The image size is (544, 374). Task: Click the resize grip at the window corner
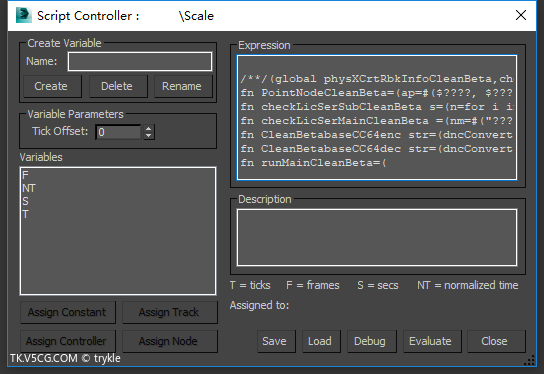(529, 360)
